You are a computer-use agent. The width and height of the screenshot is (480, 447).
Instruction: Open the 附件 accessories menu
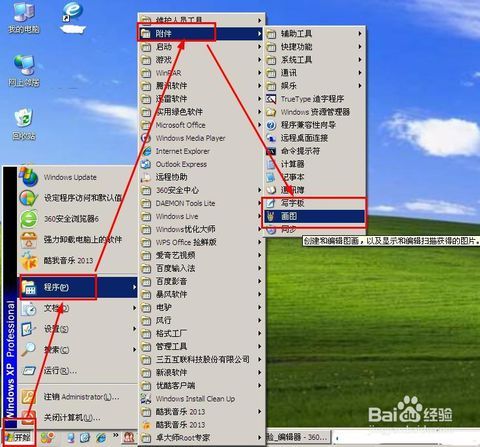coord(201,33)
